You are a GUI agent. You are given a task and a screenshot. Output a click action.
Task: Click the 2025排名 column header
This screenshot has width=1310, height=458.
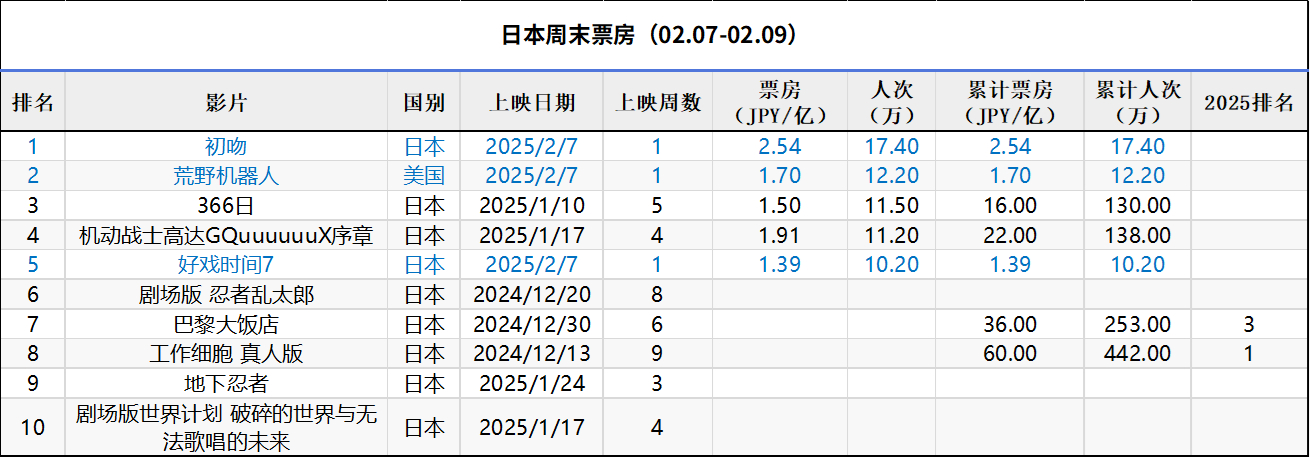coord(1249,102)
